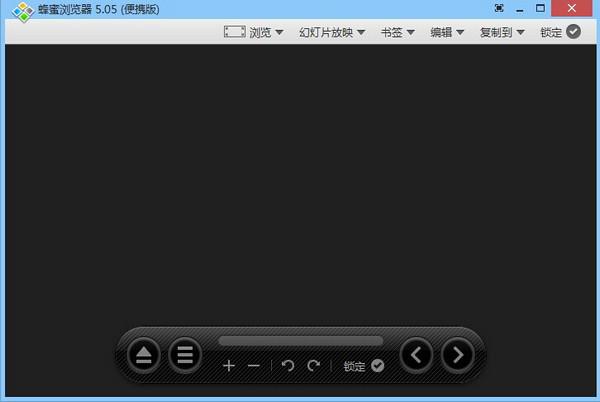Click the empty dark image viewing area
600x402 pixels.
(300, 180)
